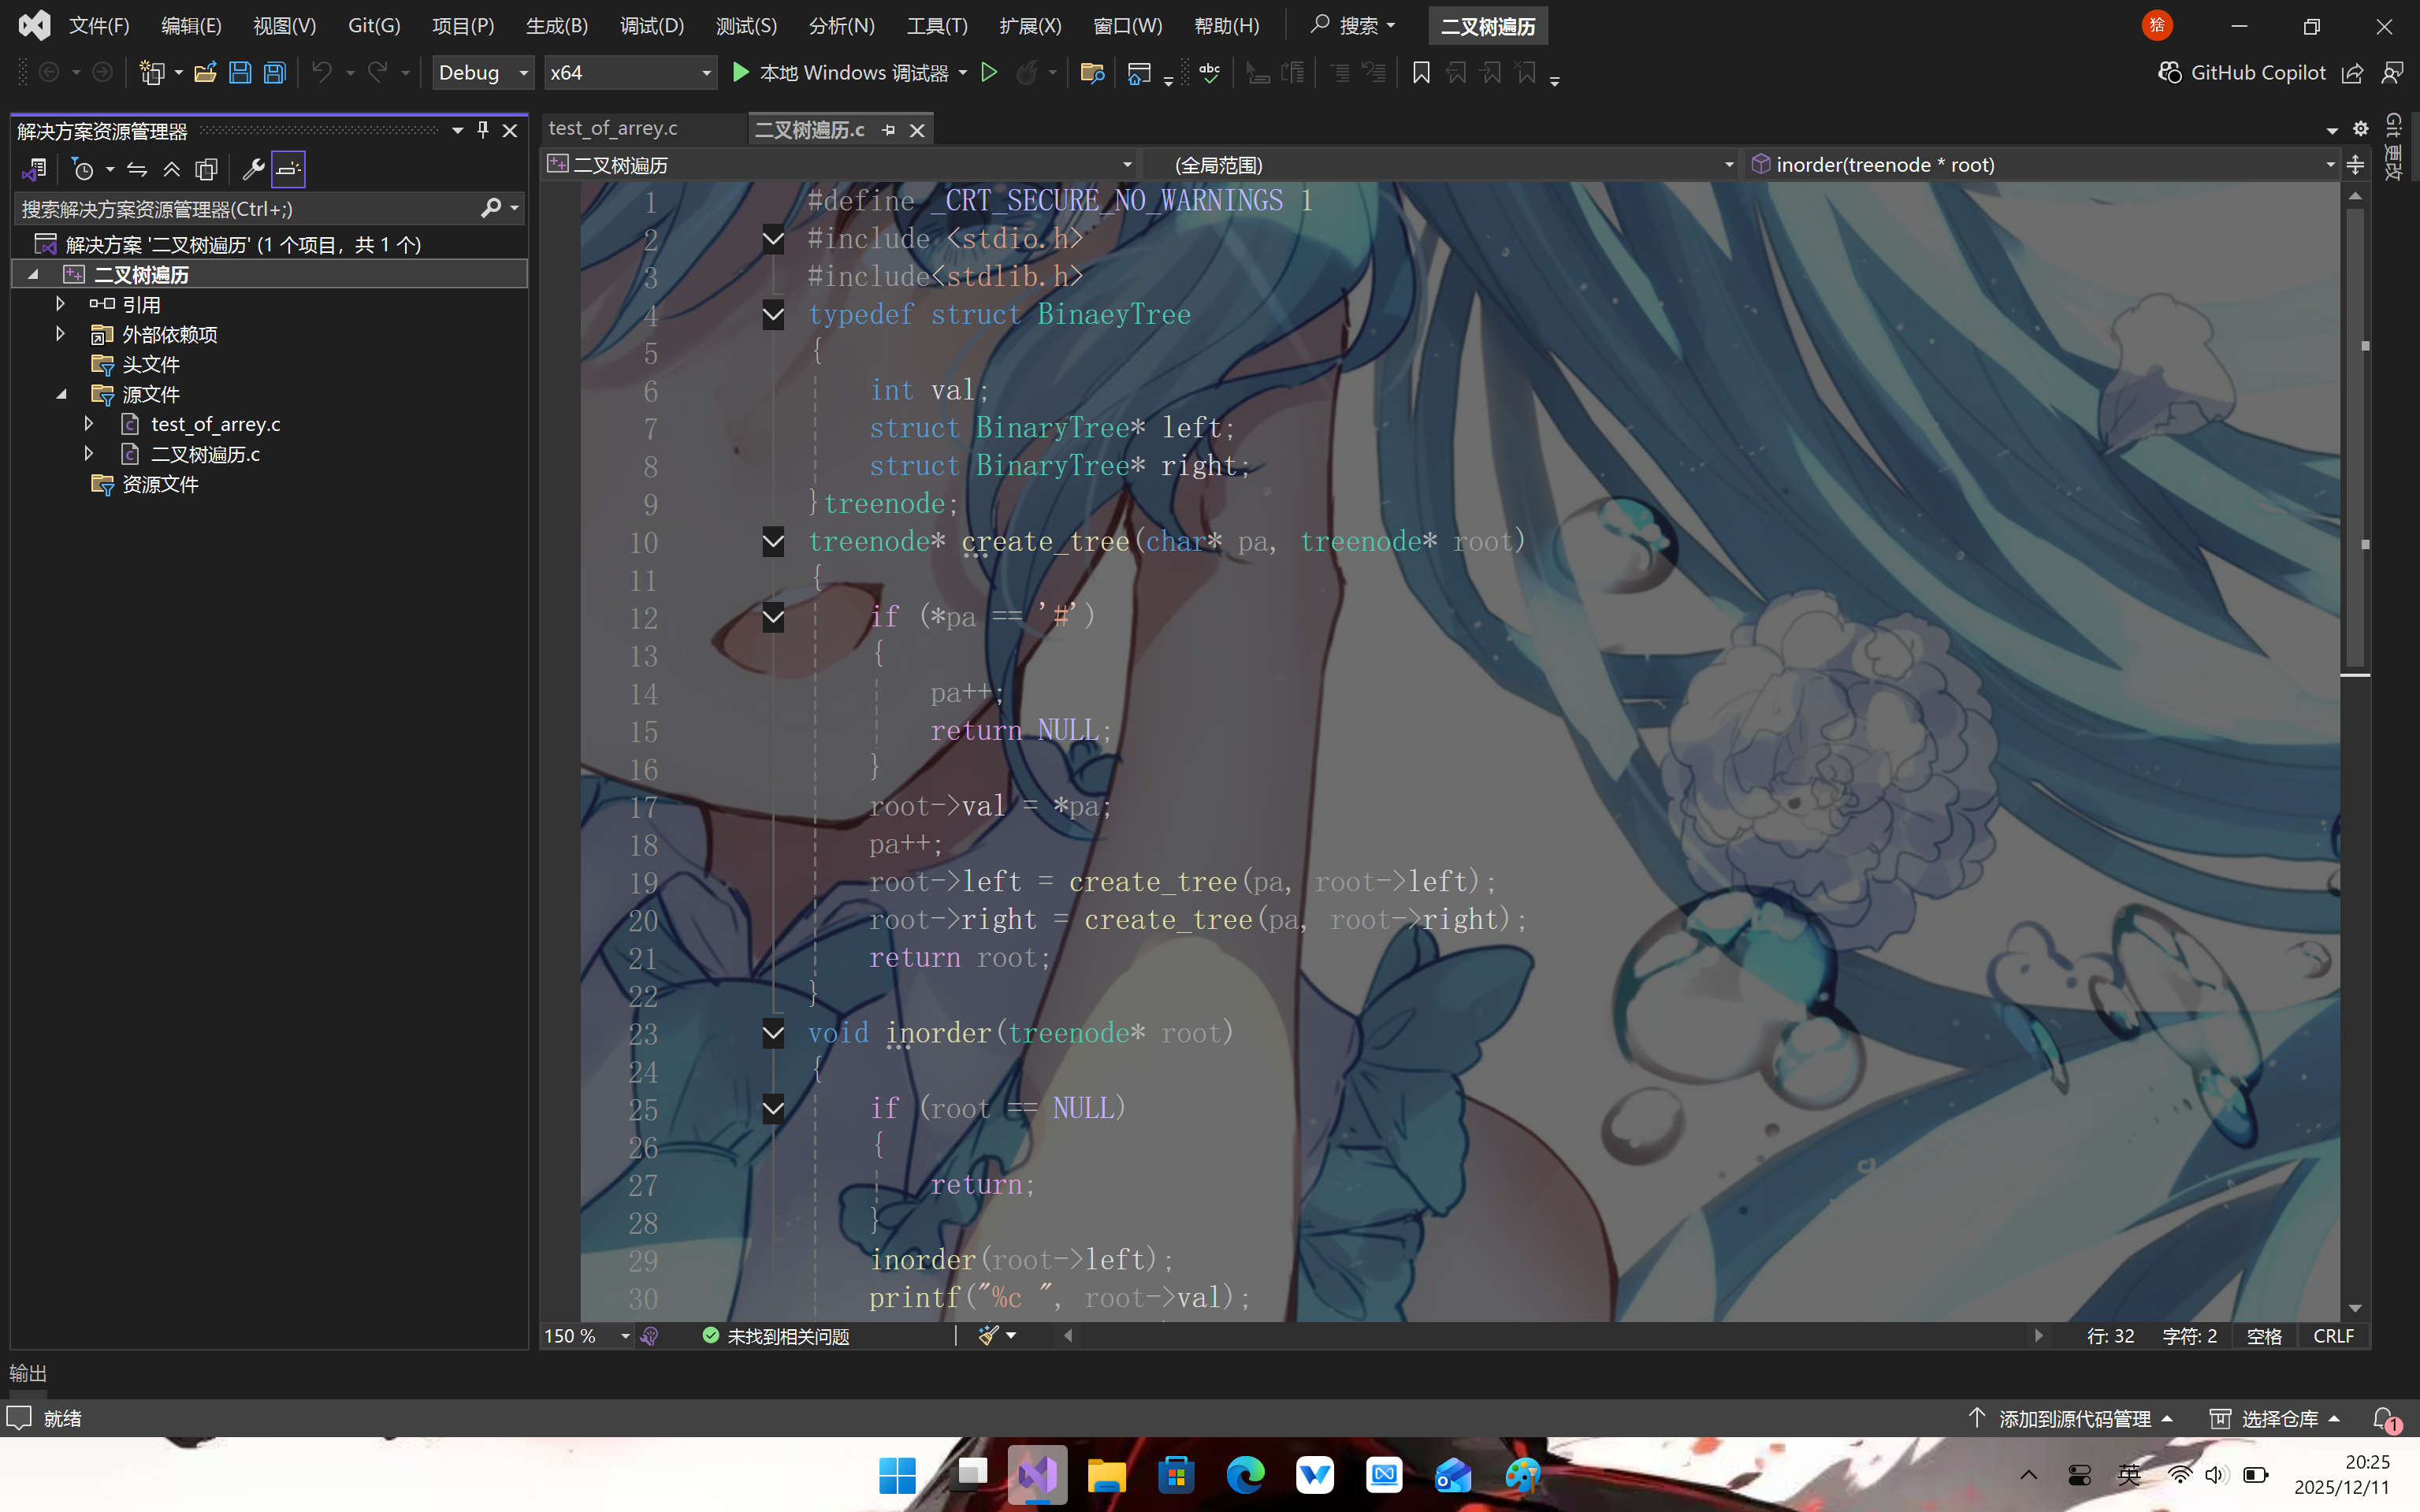Open the Debug configuration dropdown
The height and width of the screenshot is (1512, 2420).
pyautogui.click(x=482, y=72)
